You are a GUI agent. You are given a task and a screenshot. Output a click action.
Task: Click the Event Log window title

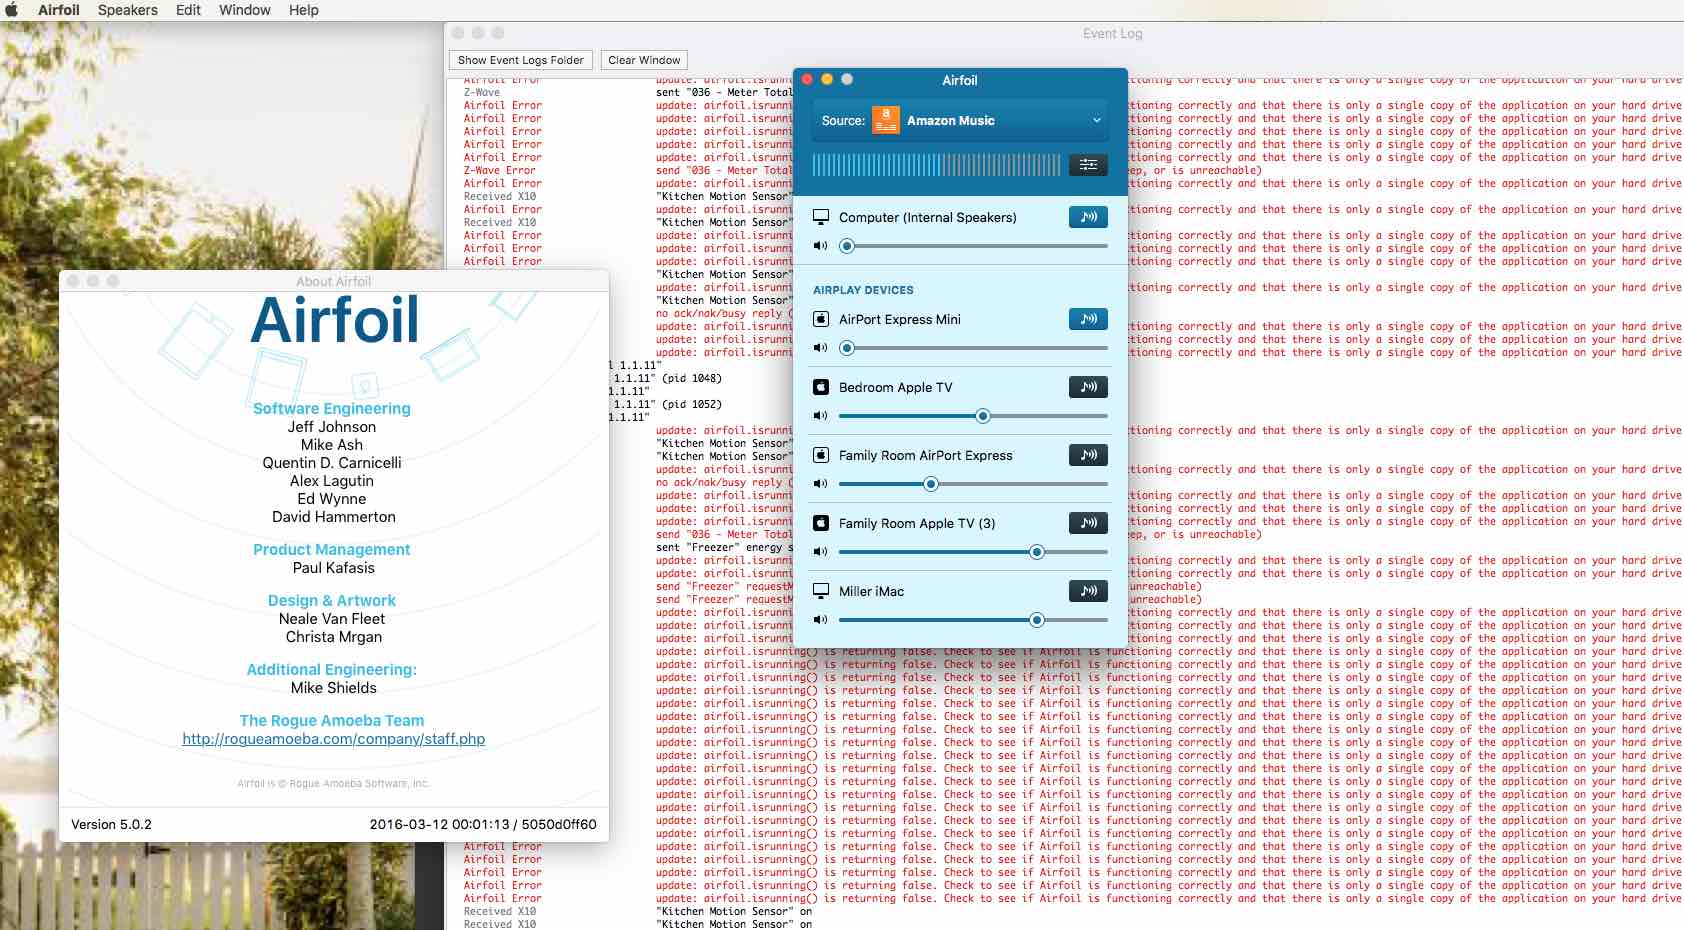1112,33
